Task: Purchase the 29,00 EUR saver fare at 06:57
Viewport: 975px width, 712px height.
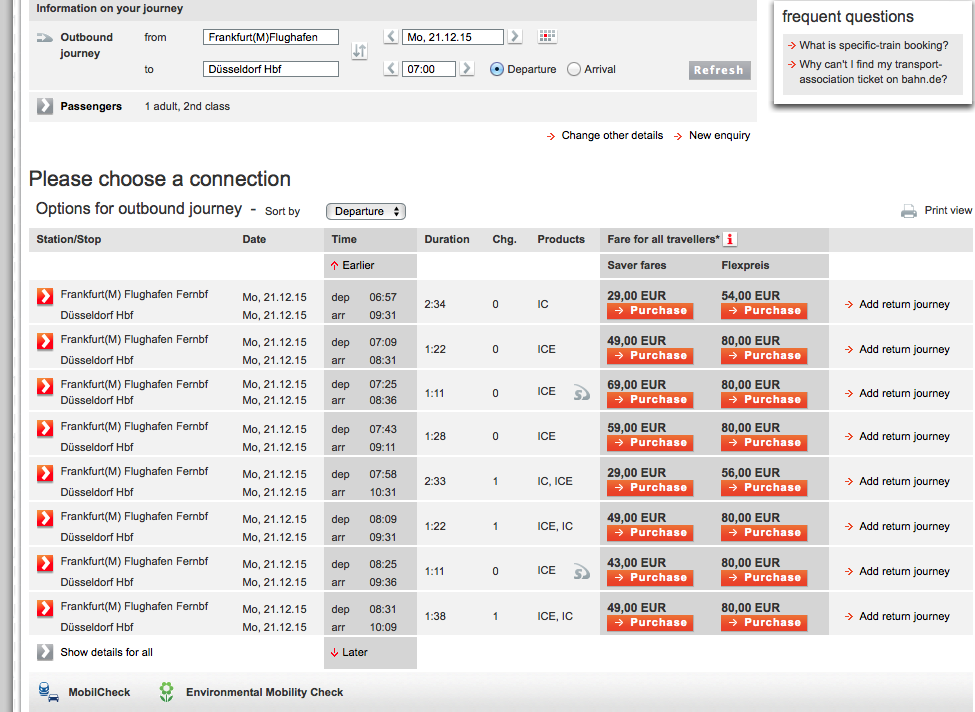Action: click(x=650, y=311)
